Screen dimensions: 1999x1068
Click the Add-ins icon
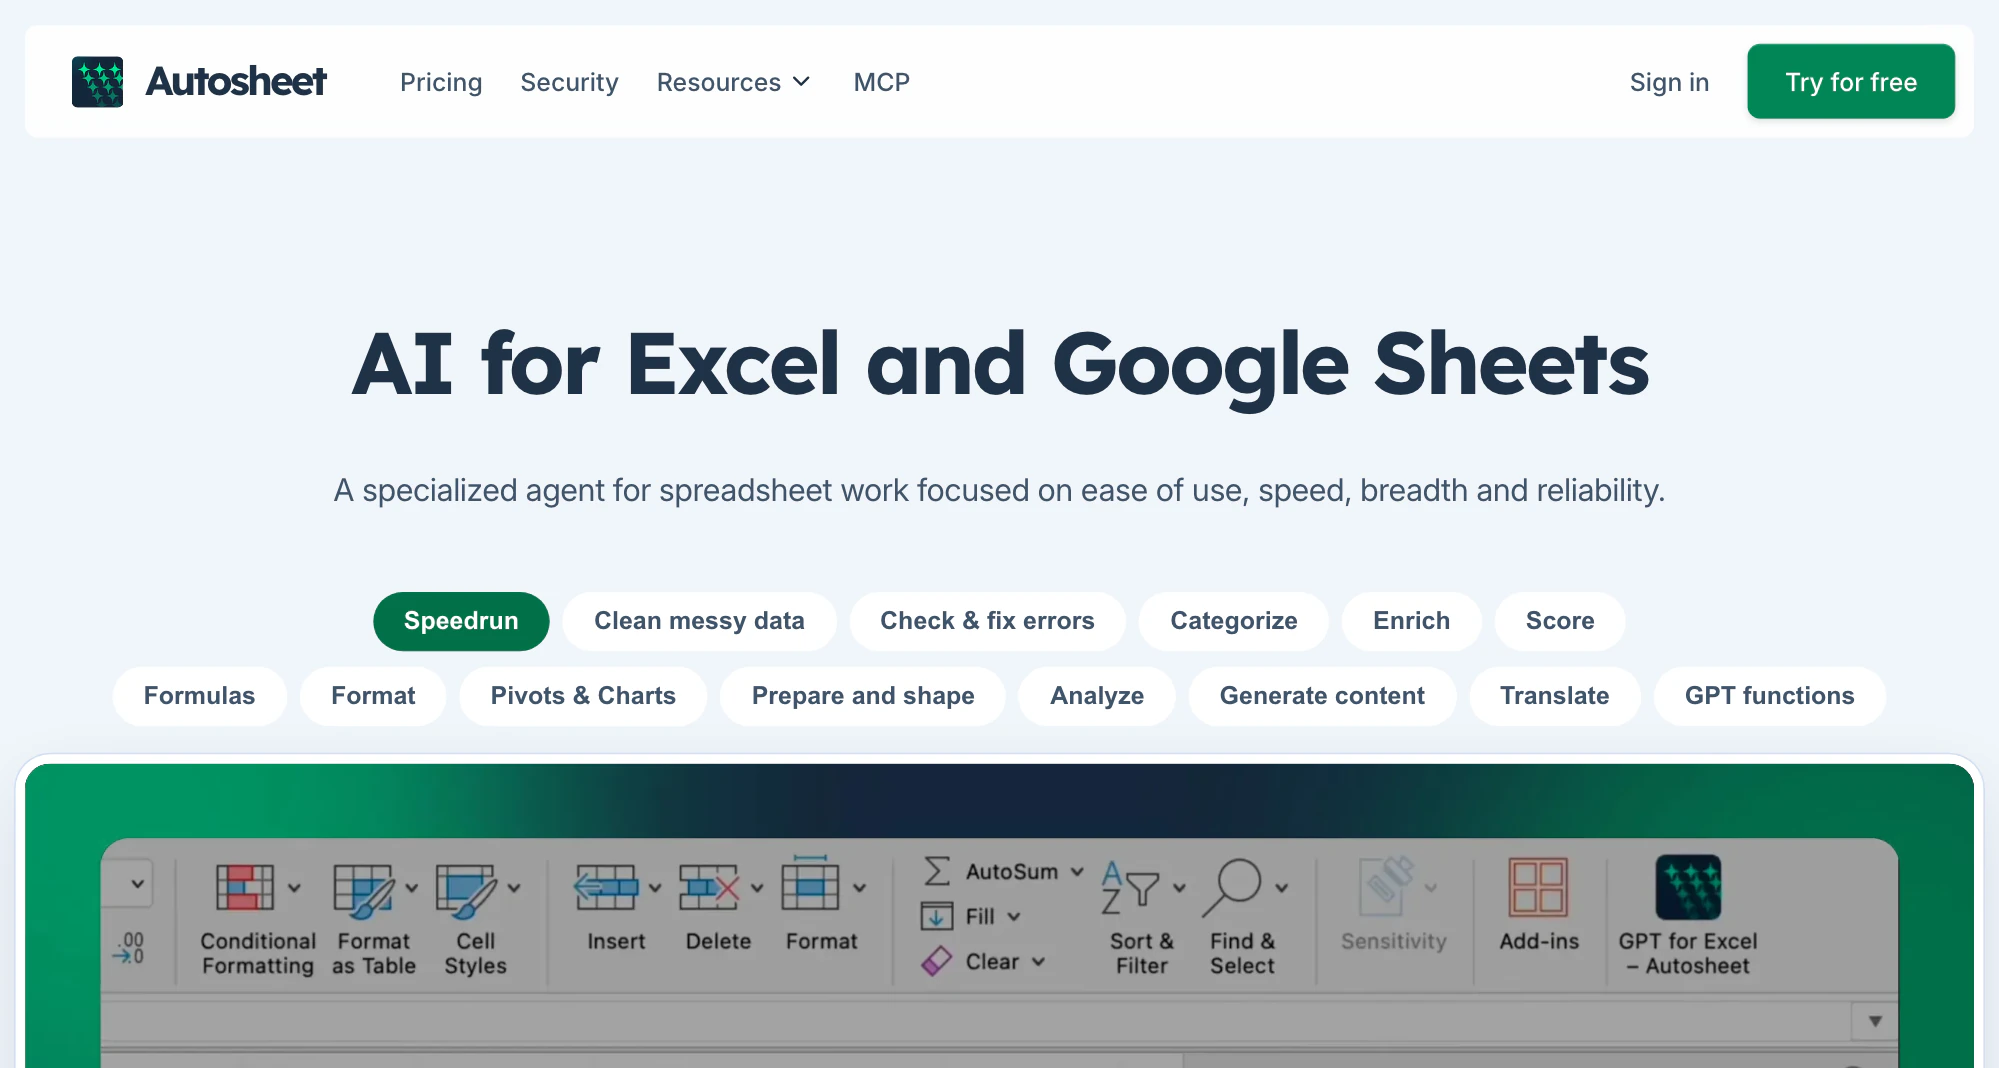pos(1538,888)
